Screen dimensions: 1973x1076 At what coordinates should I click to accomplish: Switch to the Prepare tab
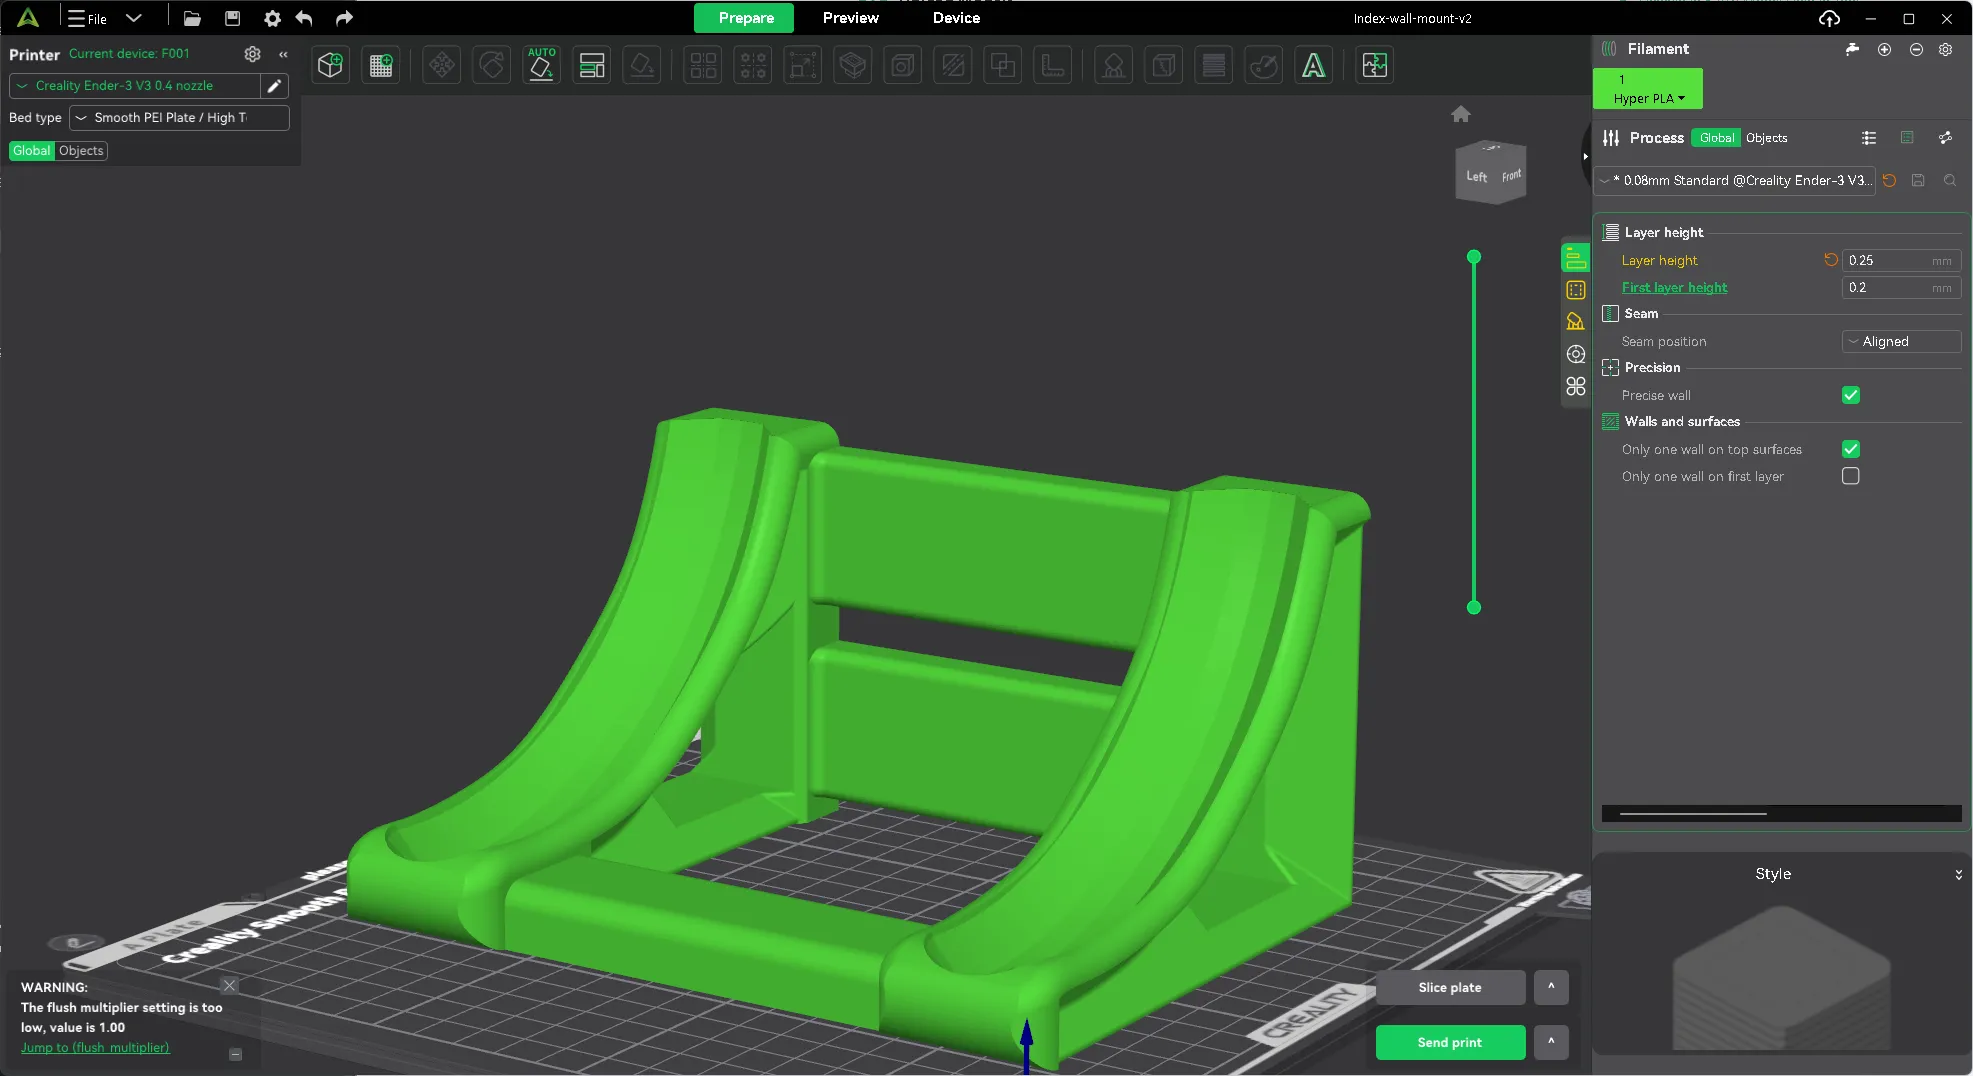tap(745, 18)
